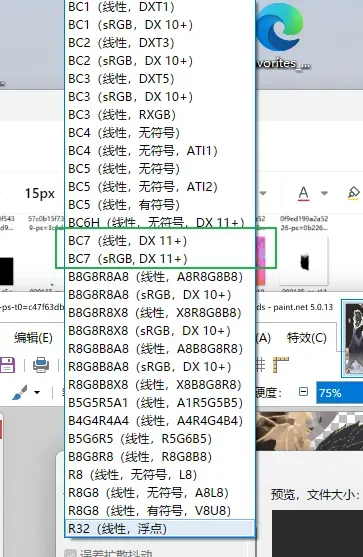Click the Print icon in paint.net toolbar

click(40, 365)
